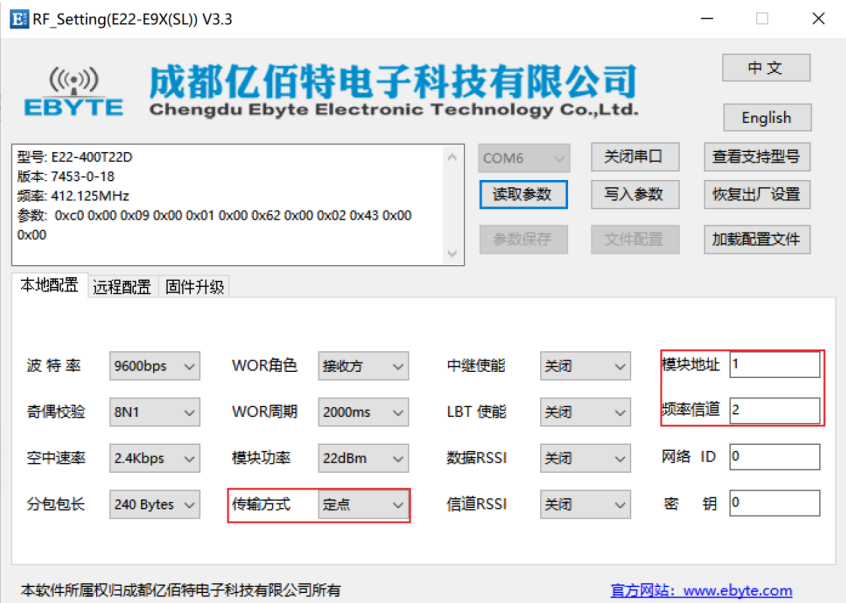The image size is (846, 603).
Task: Click 查看支持型号 button
Action: click(x=756, y=157)
